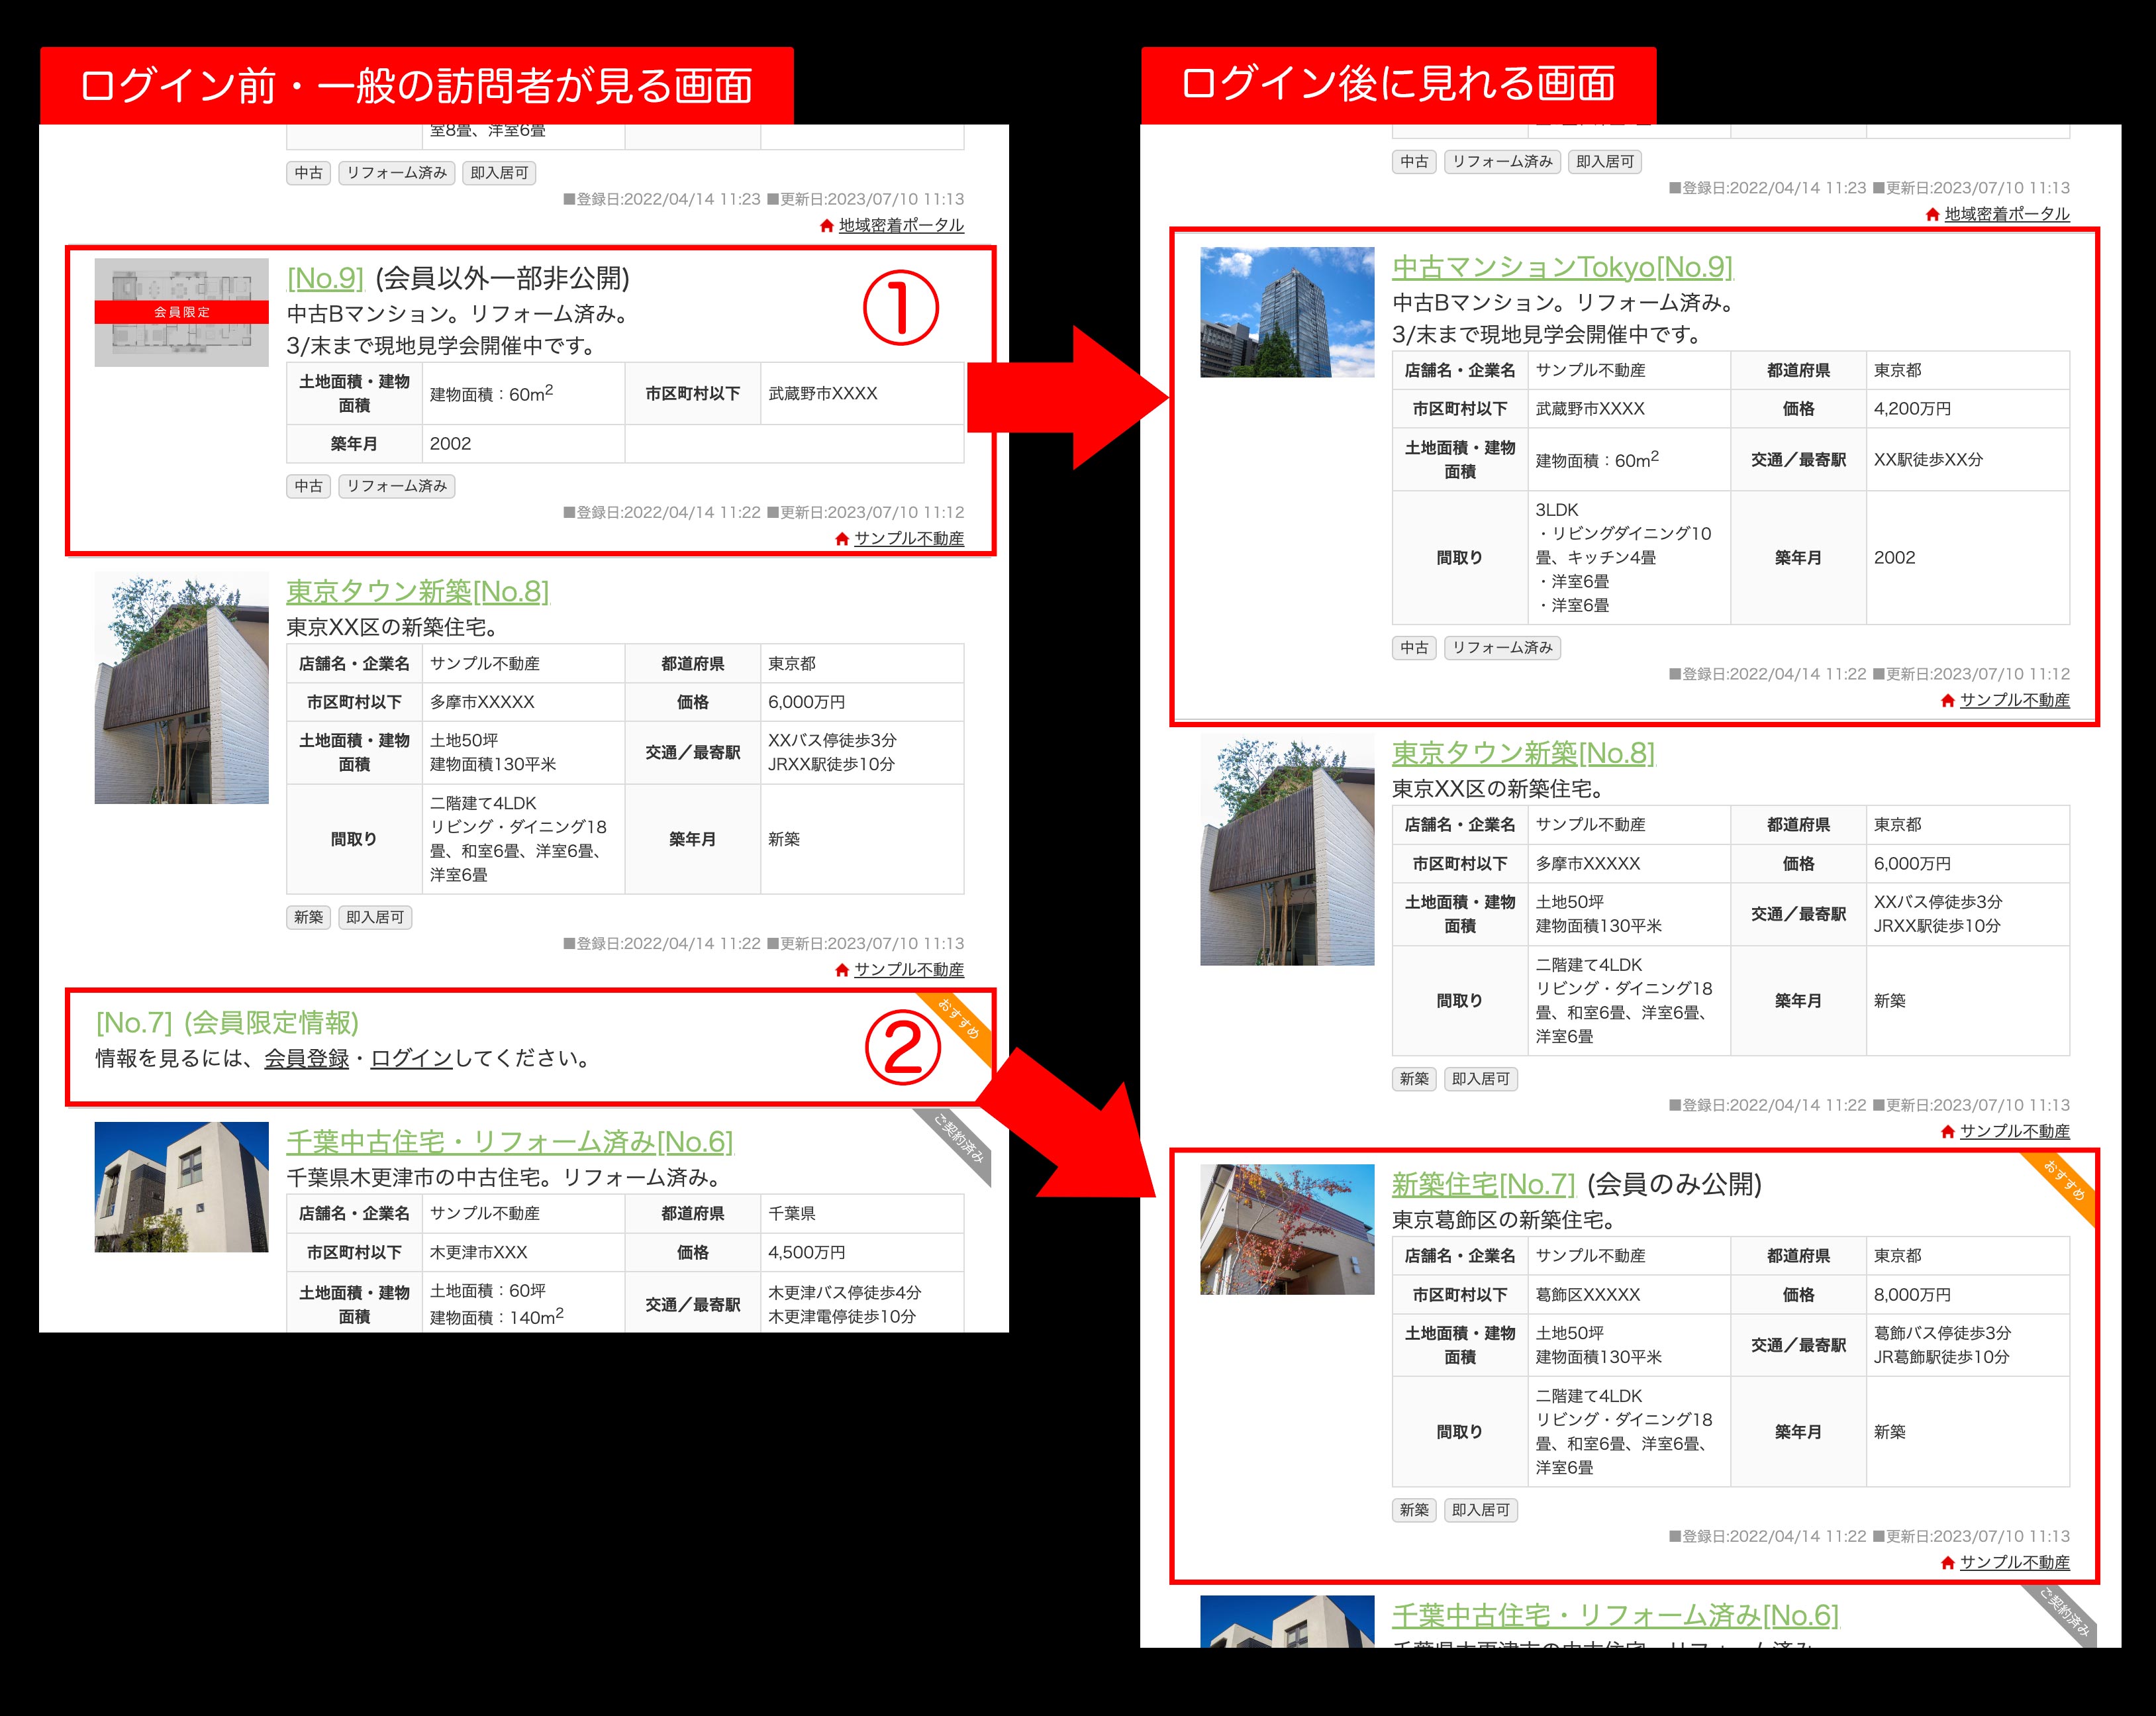2156x1716 pixels.
Task: Click home icon beside 地域密着ポータル in post-login screen
Action: [x=1933, y=214]
